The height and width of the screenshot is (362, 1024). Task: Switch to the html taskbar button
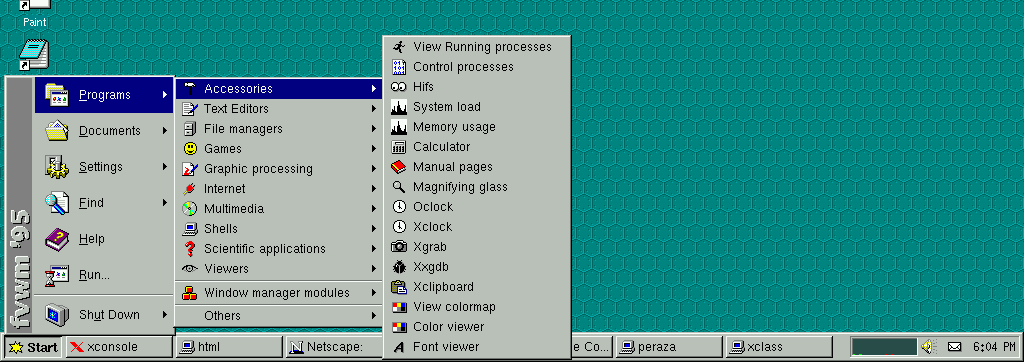pos(229,347)
